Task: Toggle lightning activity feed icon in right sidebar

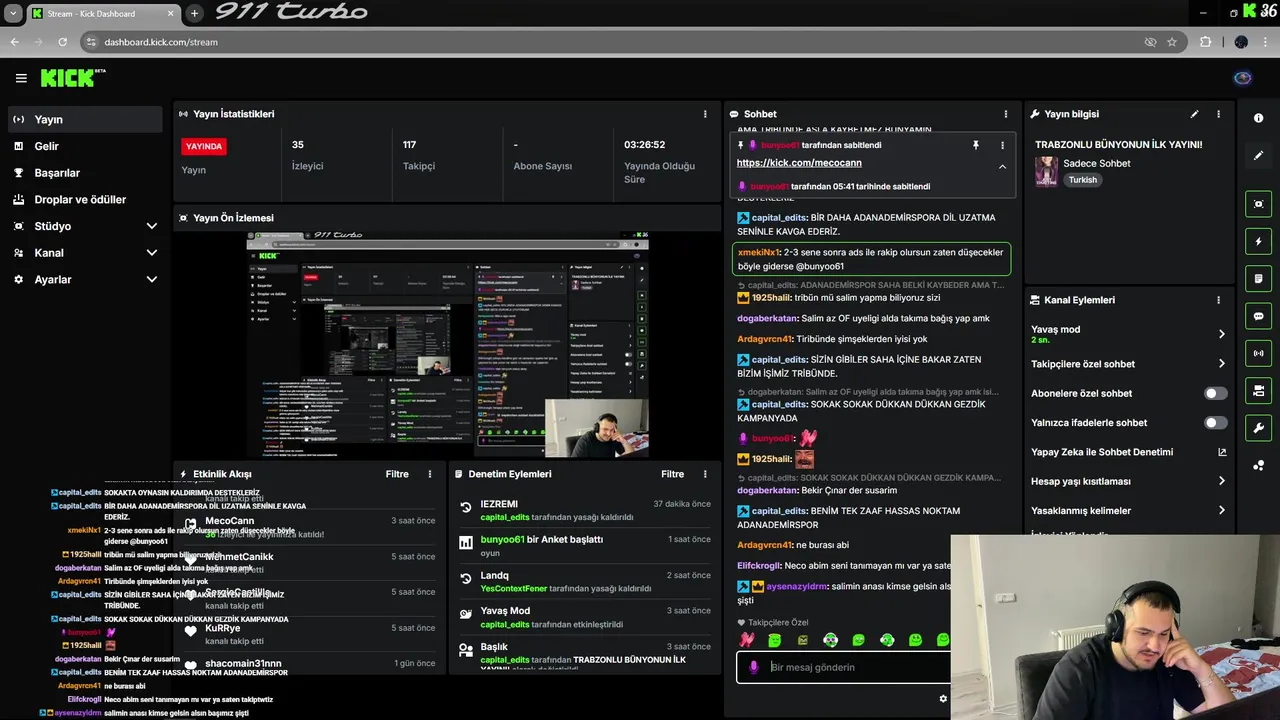Action: tap(1258, 241)
